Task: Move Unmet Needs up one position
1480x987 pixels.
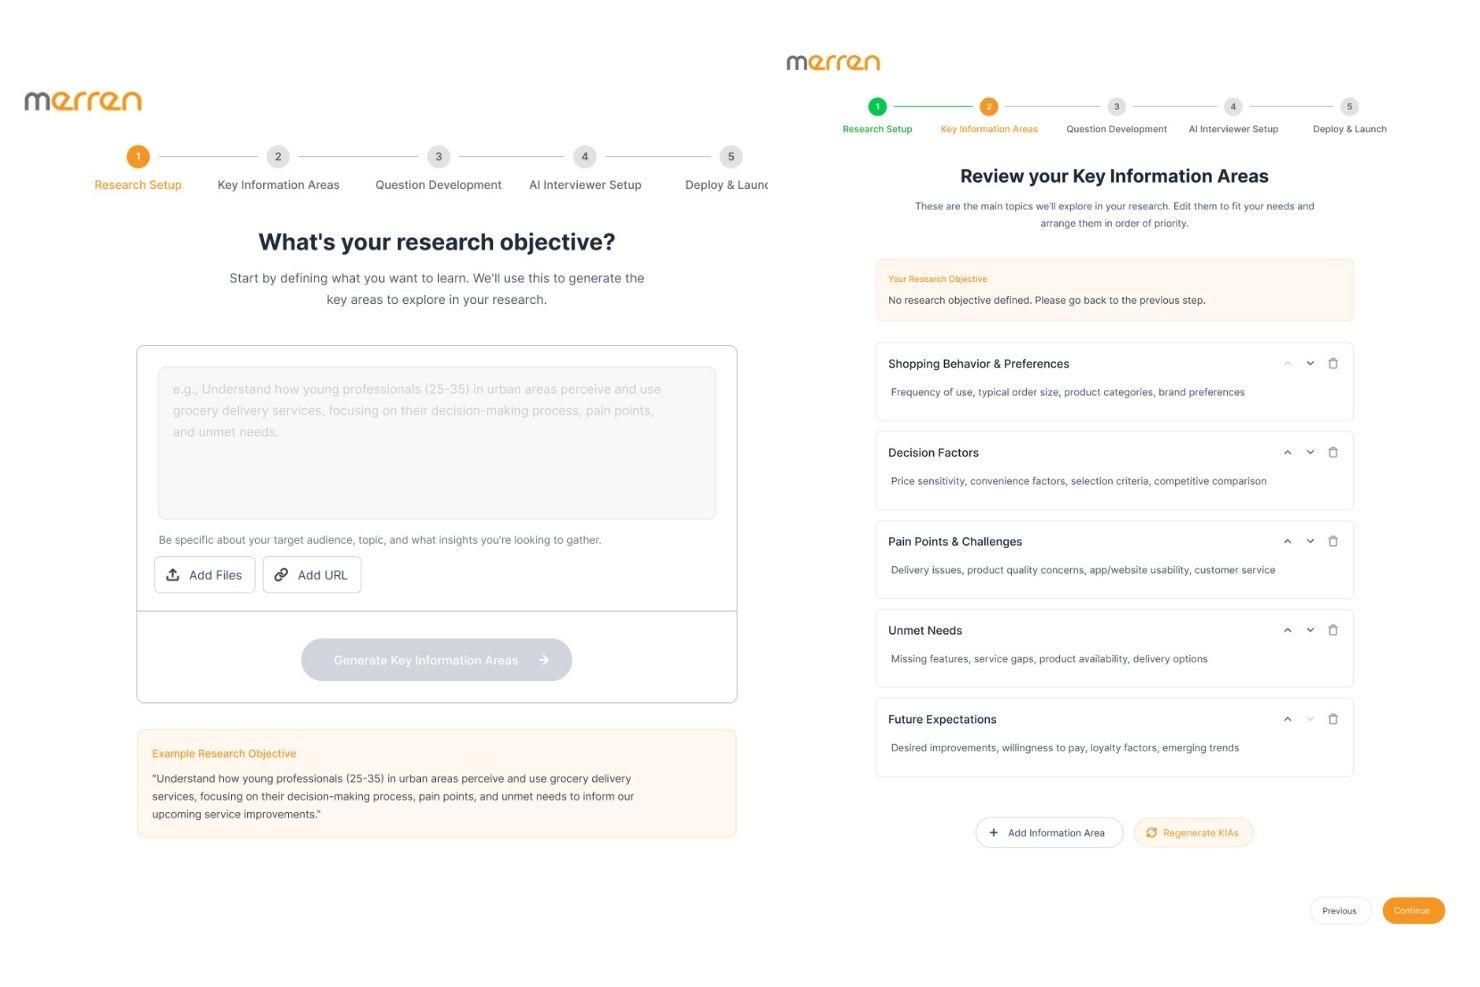Action: pyautogui.click(x=1287, y=631)
